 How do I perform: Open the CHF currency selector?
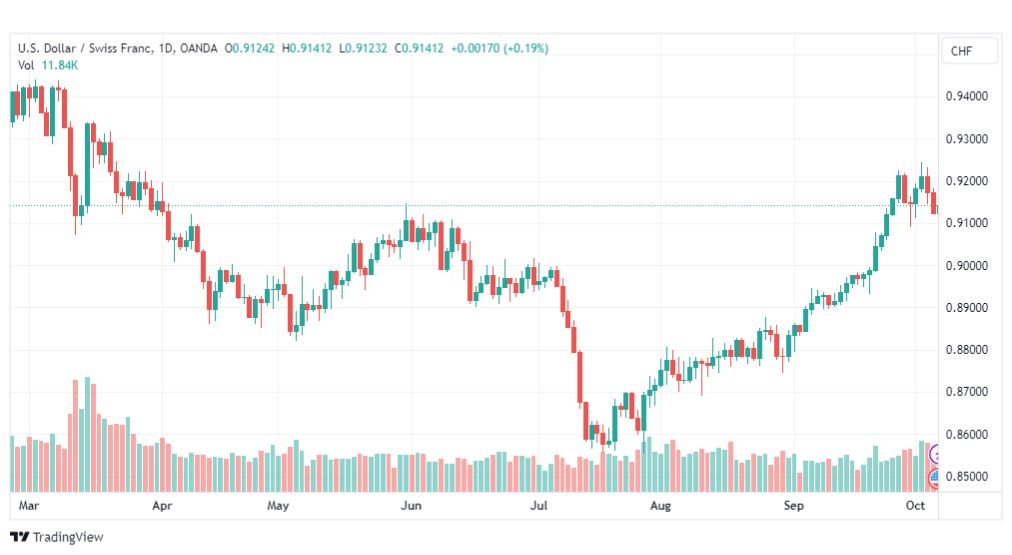tap(969, 51)
